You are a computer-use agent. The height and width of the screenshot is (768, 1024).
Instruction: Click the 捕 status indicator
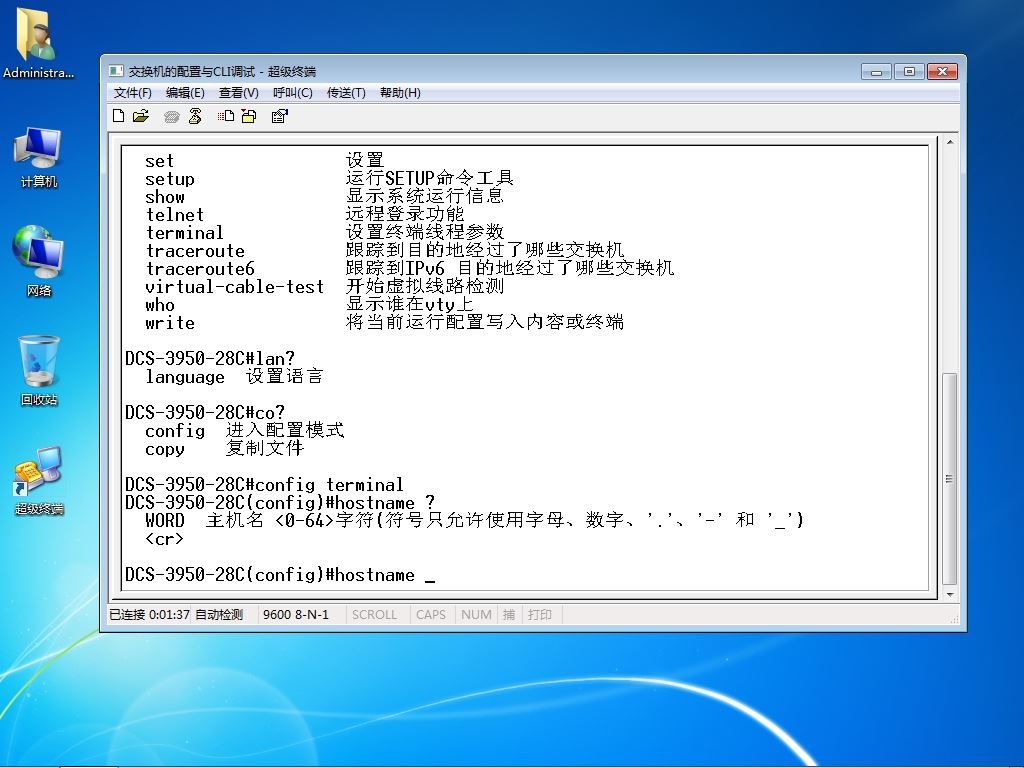click(x=509, y=615)
